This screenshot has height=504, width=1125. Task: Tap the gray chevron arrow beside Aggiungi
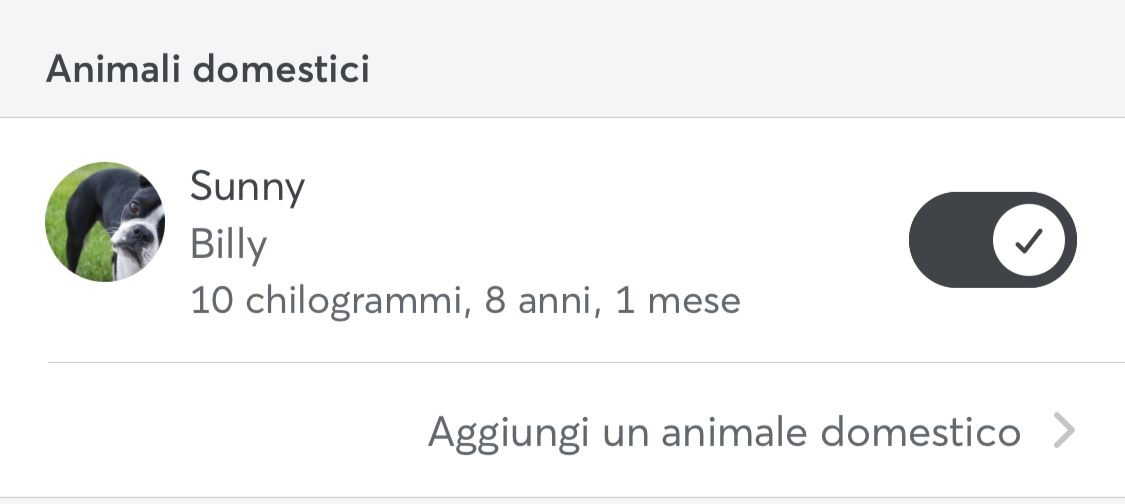click(1064, 431)
